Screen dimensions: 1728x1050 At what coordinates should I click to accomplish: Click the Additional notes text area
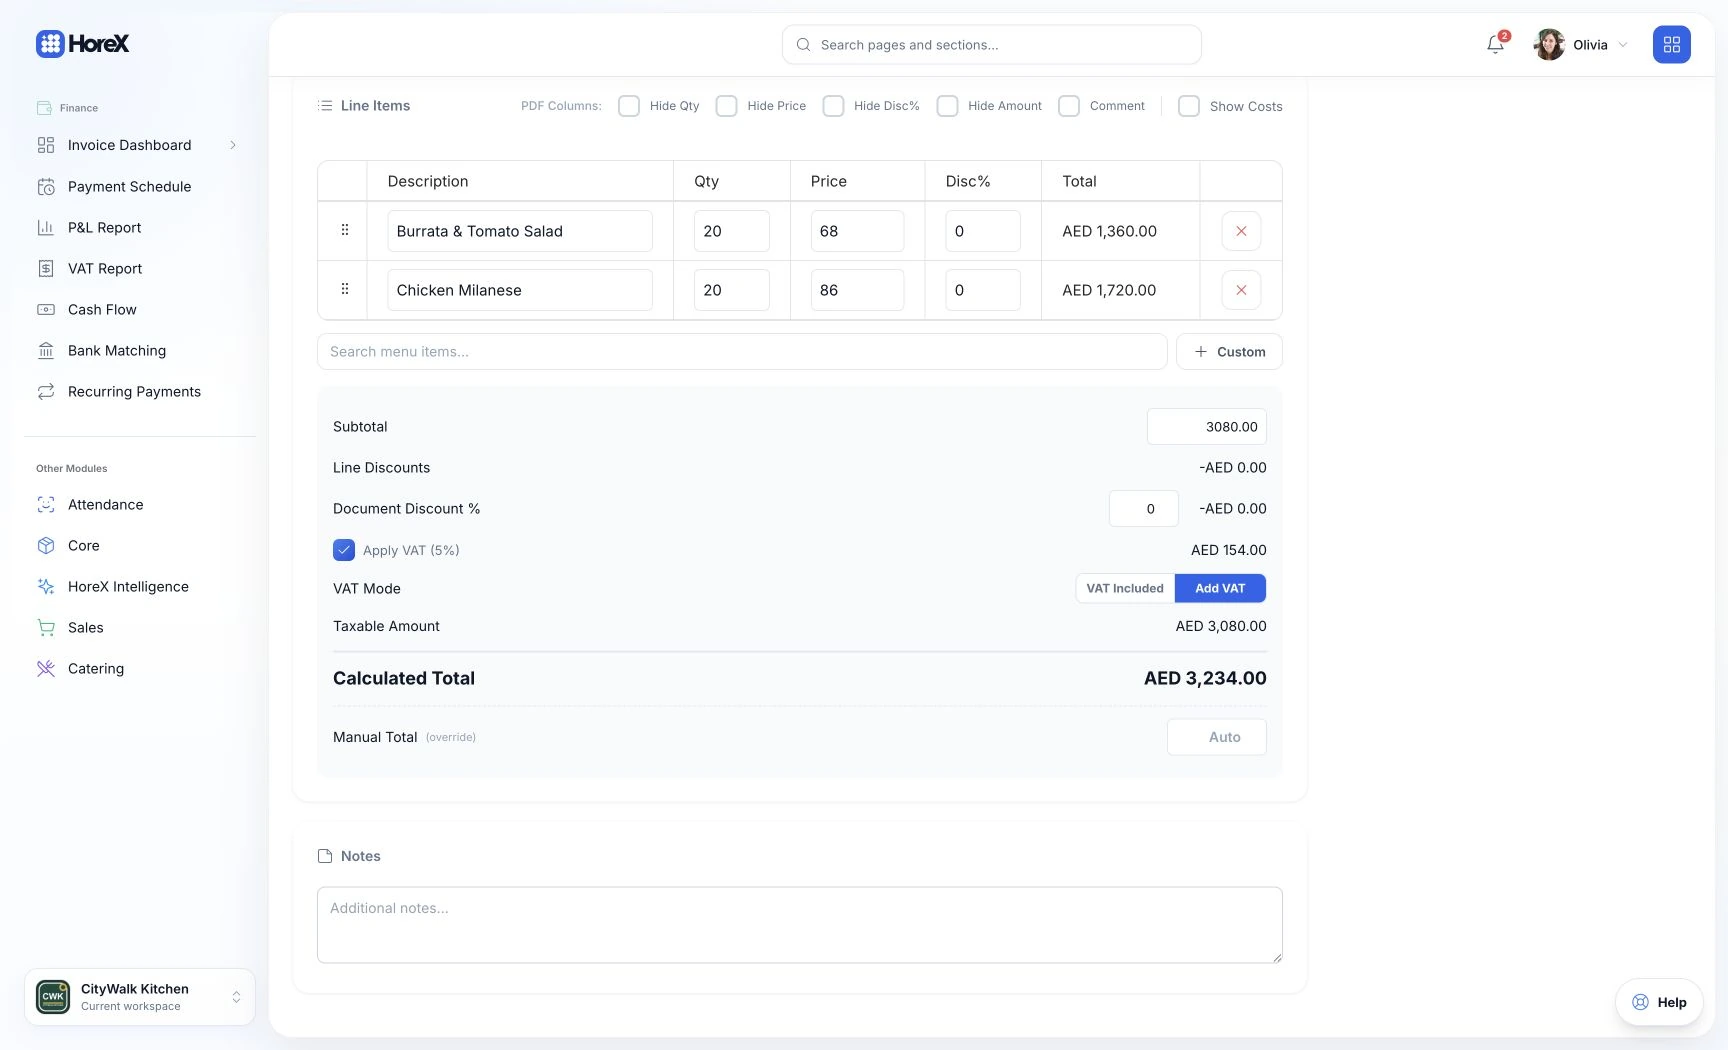pyautogui.click(x=799, y=925)
